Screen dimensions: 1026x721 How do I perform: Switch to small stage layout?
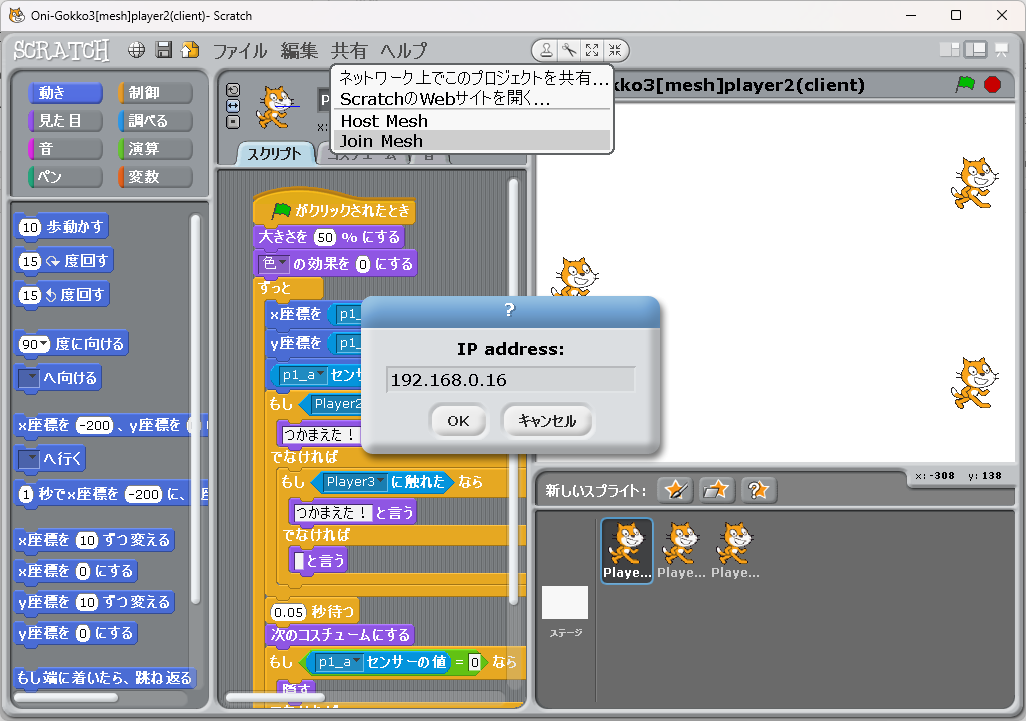point(949,50)
